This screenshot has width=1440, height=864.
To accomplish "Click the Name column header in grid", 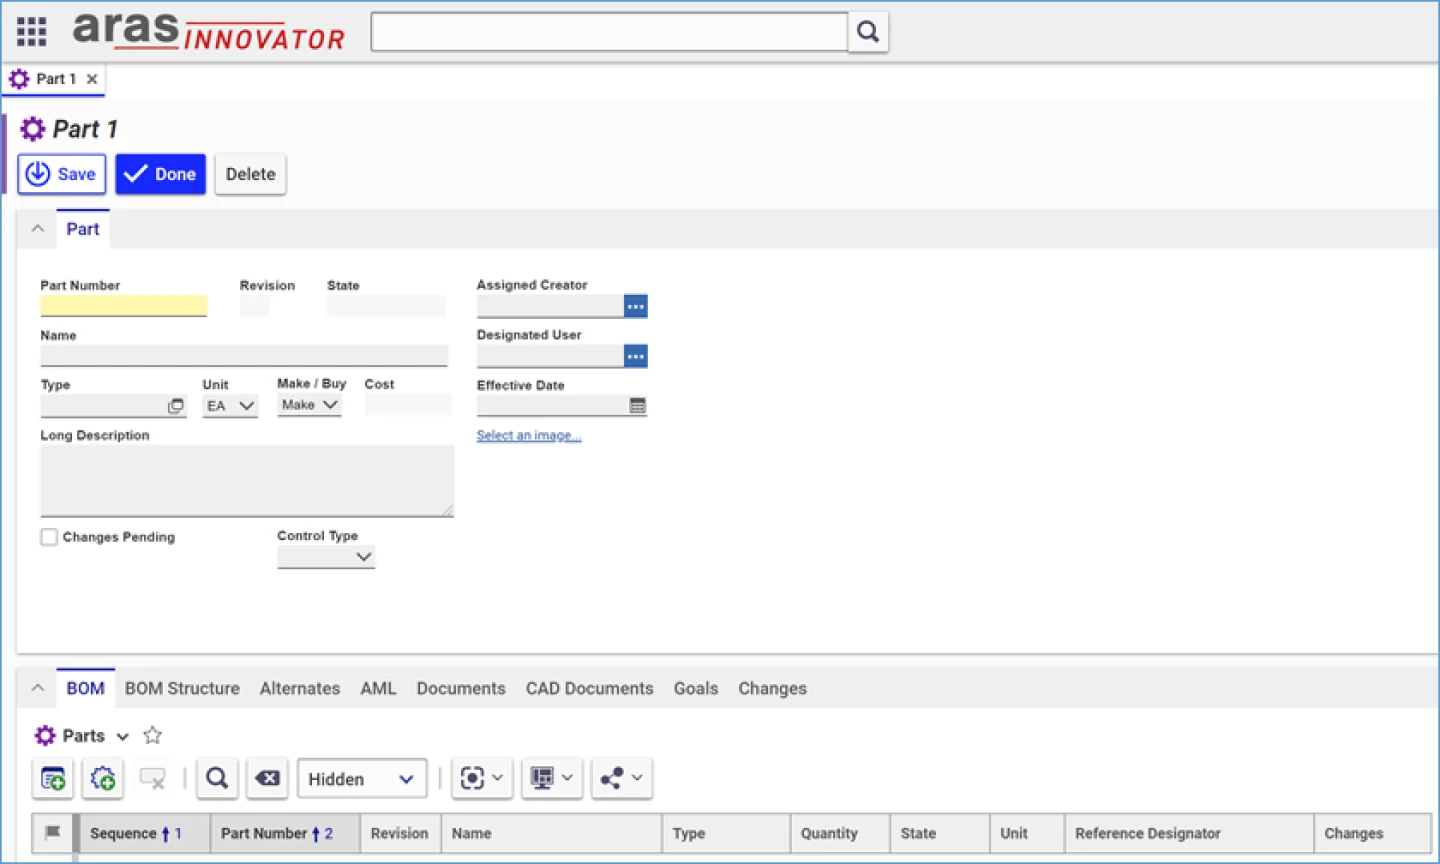I will [x=552, y=833].
